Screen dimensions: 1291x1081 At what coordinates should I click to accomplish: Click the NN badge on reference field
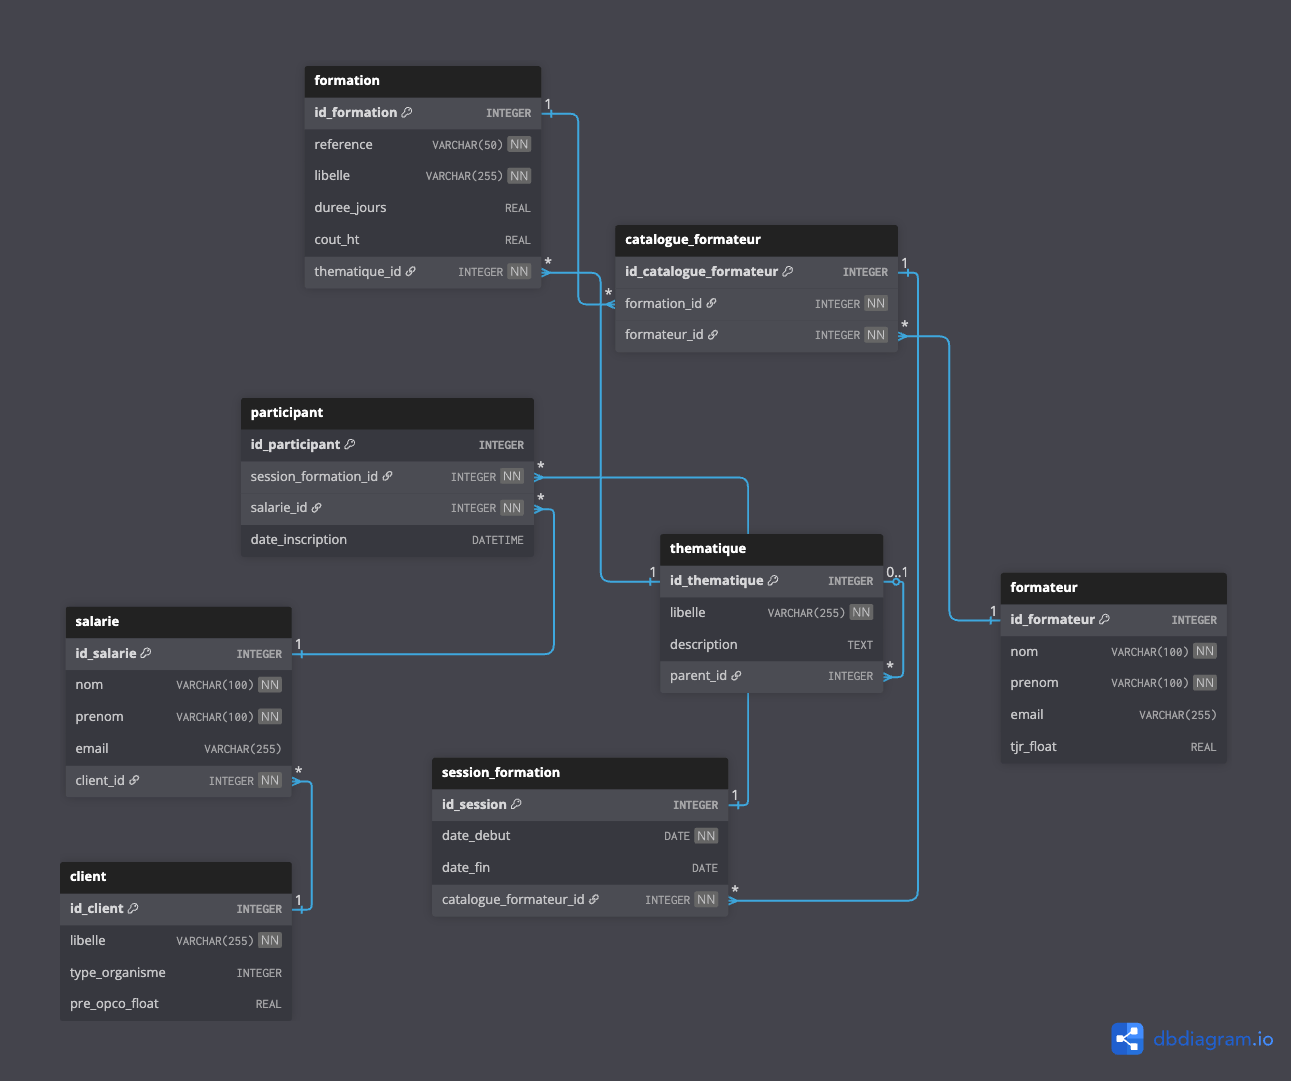pos(519,145)
